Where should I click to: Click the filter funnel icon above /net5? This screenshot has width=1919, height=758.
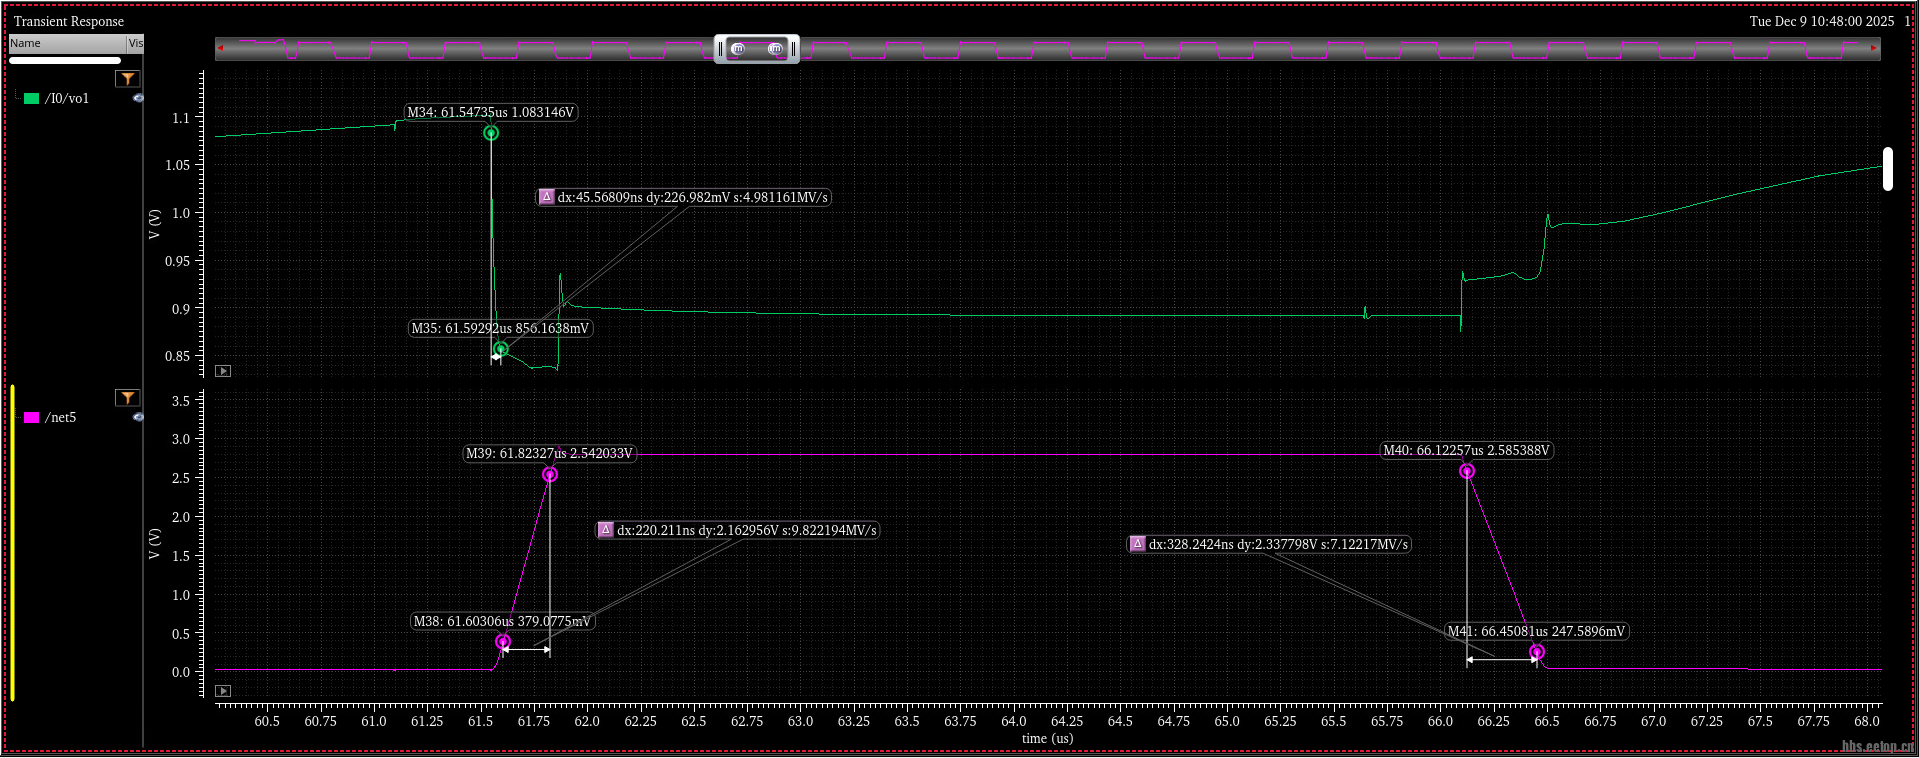(x=127, y=398)
